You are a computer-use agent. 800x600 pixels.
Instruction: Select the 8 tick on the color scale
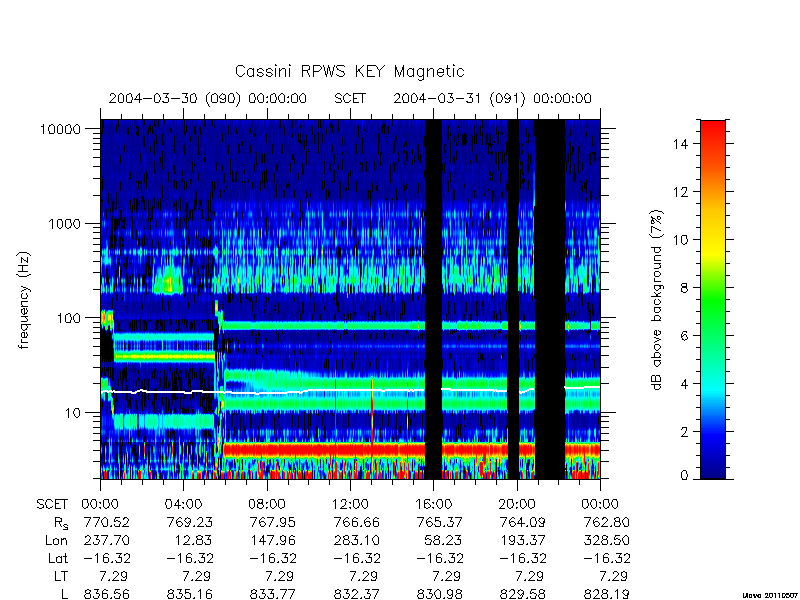(684, 288)
